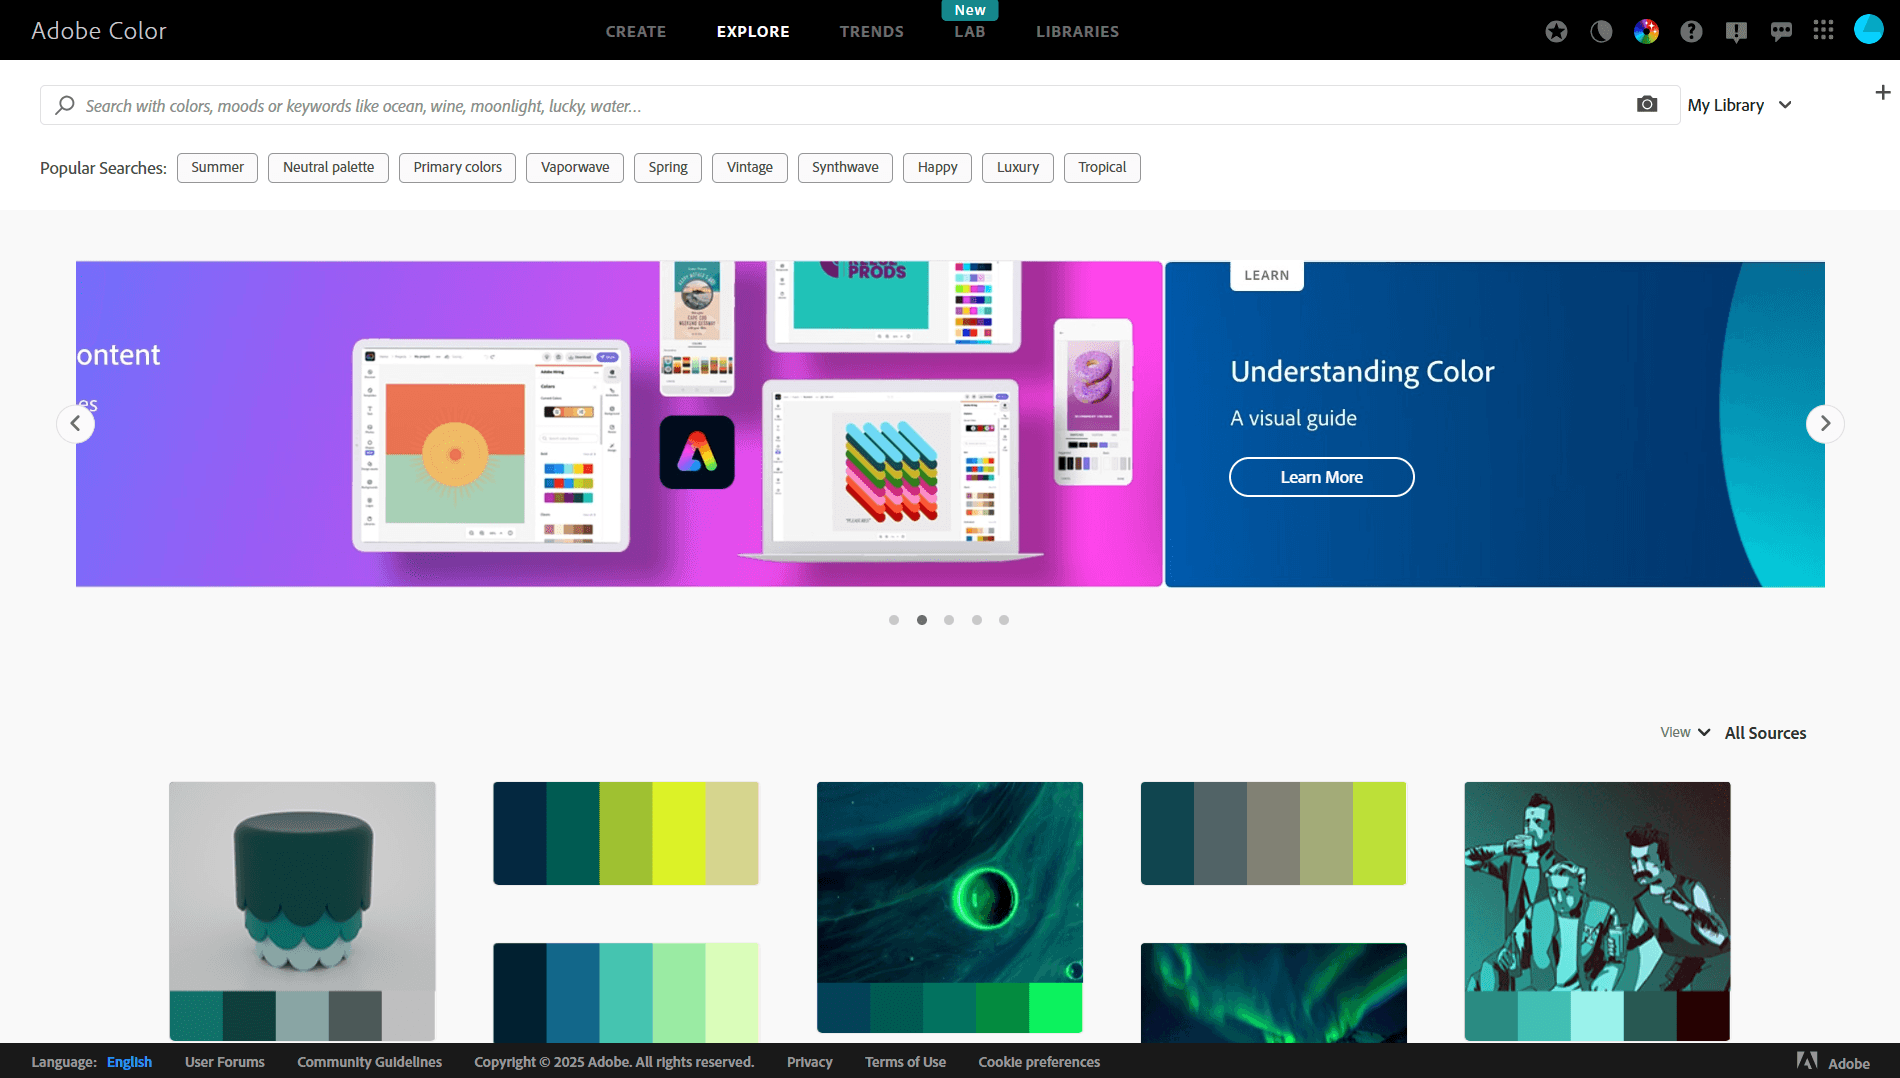1900x1078 pixels.
Task: Expand the My Library dropdown
Action: (1739, 105)
